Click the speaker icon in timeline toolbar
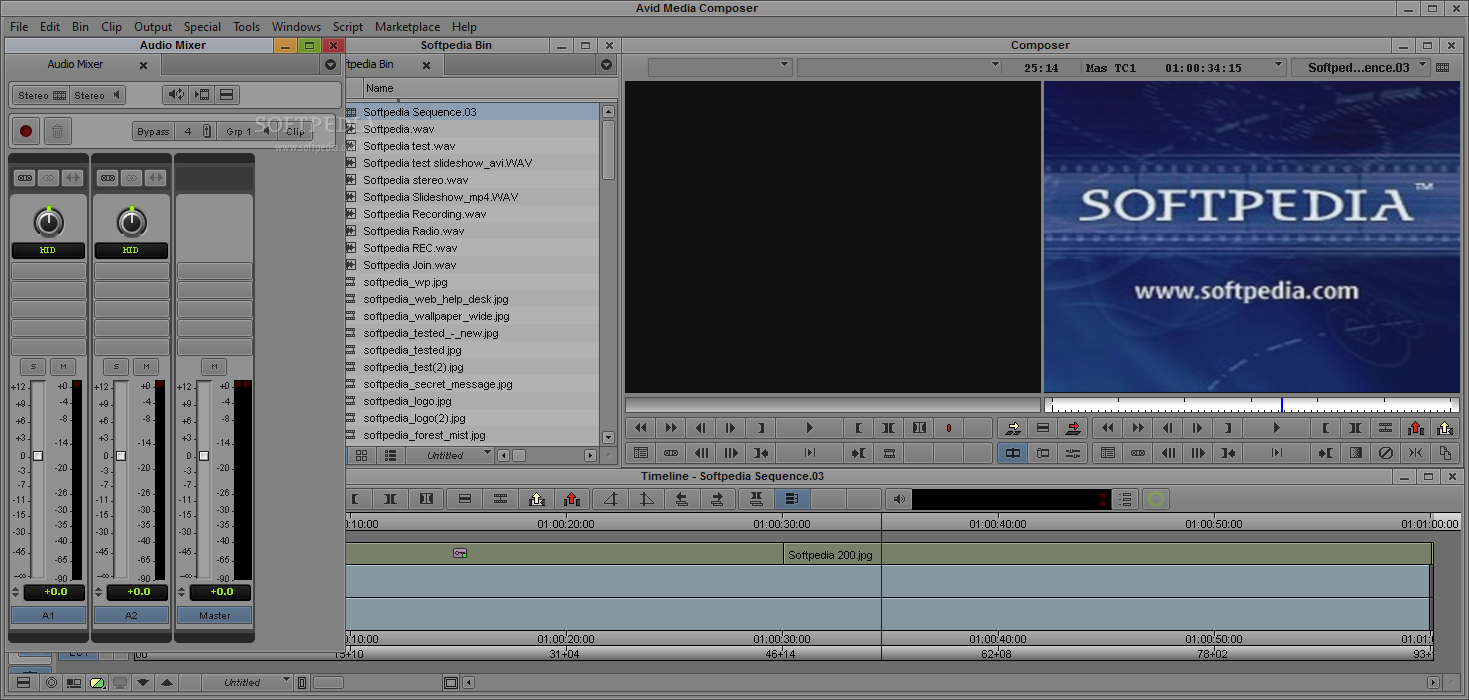Image resolution: width=1469 pixels, height=700 pixels. point(899,498)
